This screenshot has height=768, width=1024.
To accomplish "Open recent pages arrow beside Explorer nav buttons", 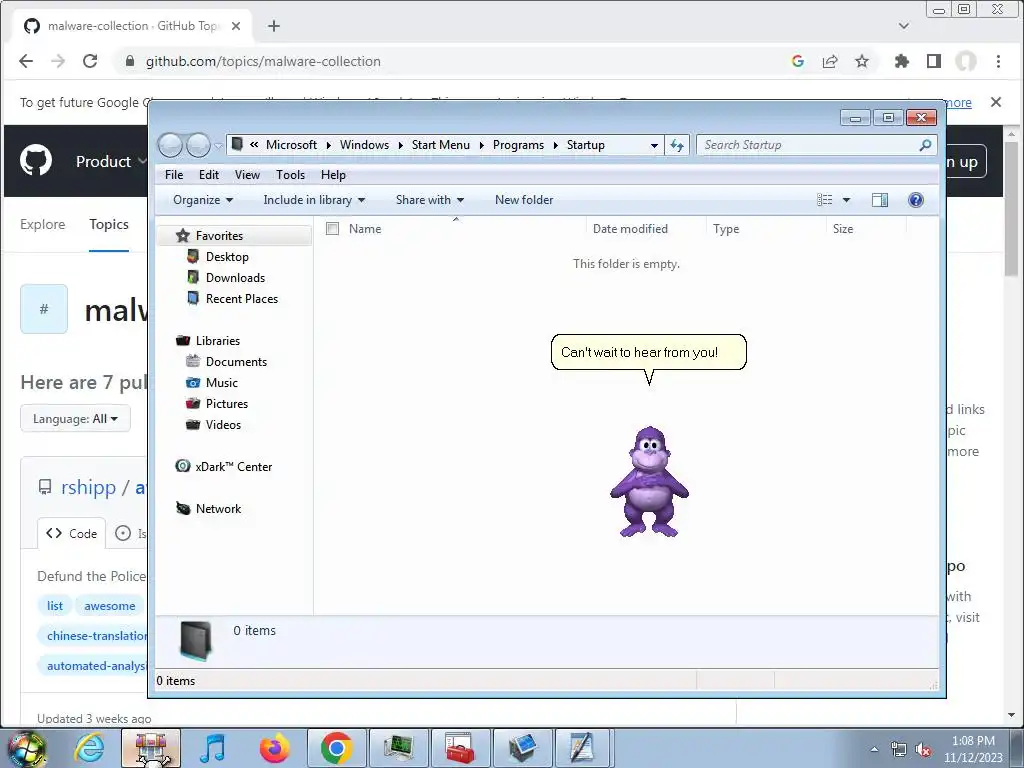I will [218, 146].
